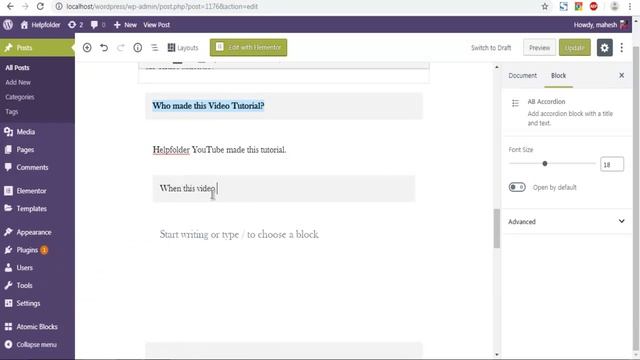This screenshot has height=360, width=640.
Task: Click Collapse menu
Action: pyautogui.click(x=37, y=344)
